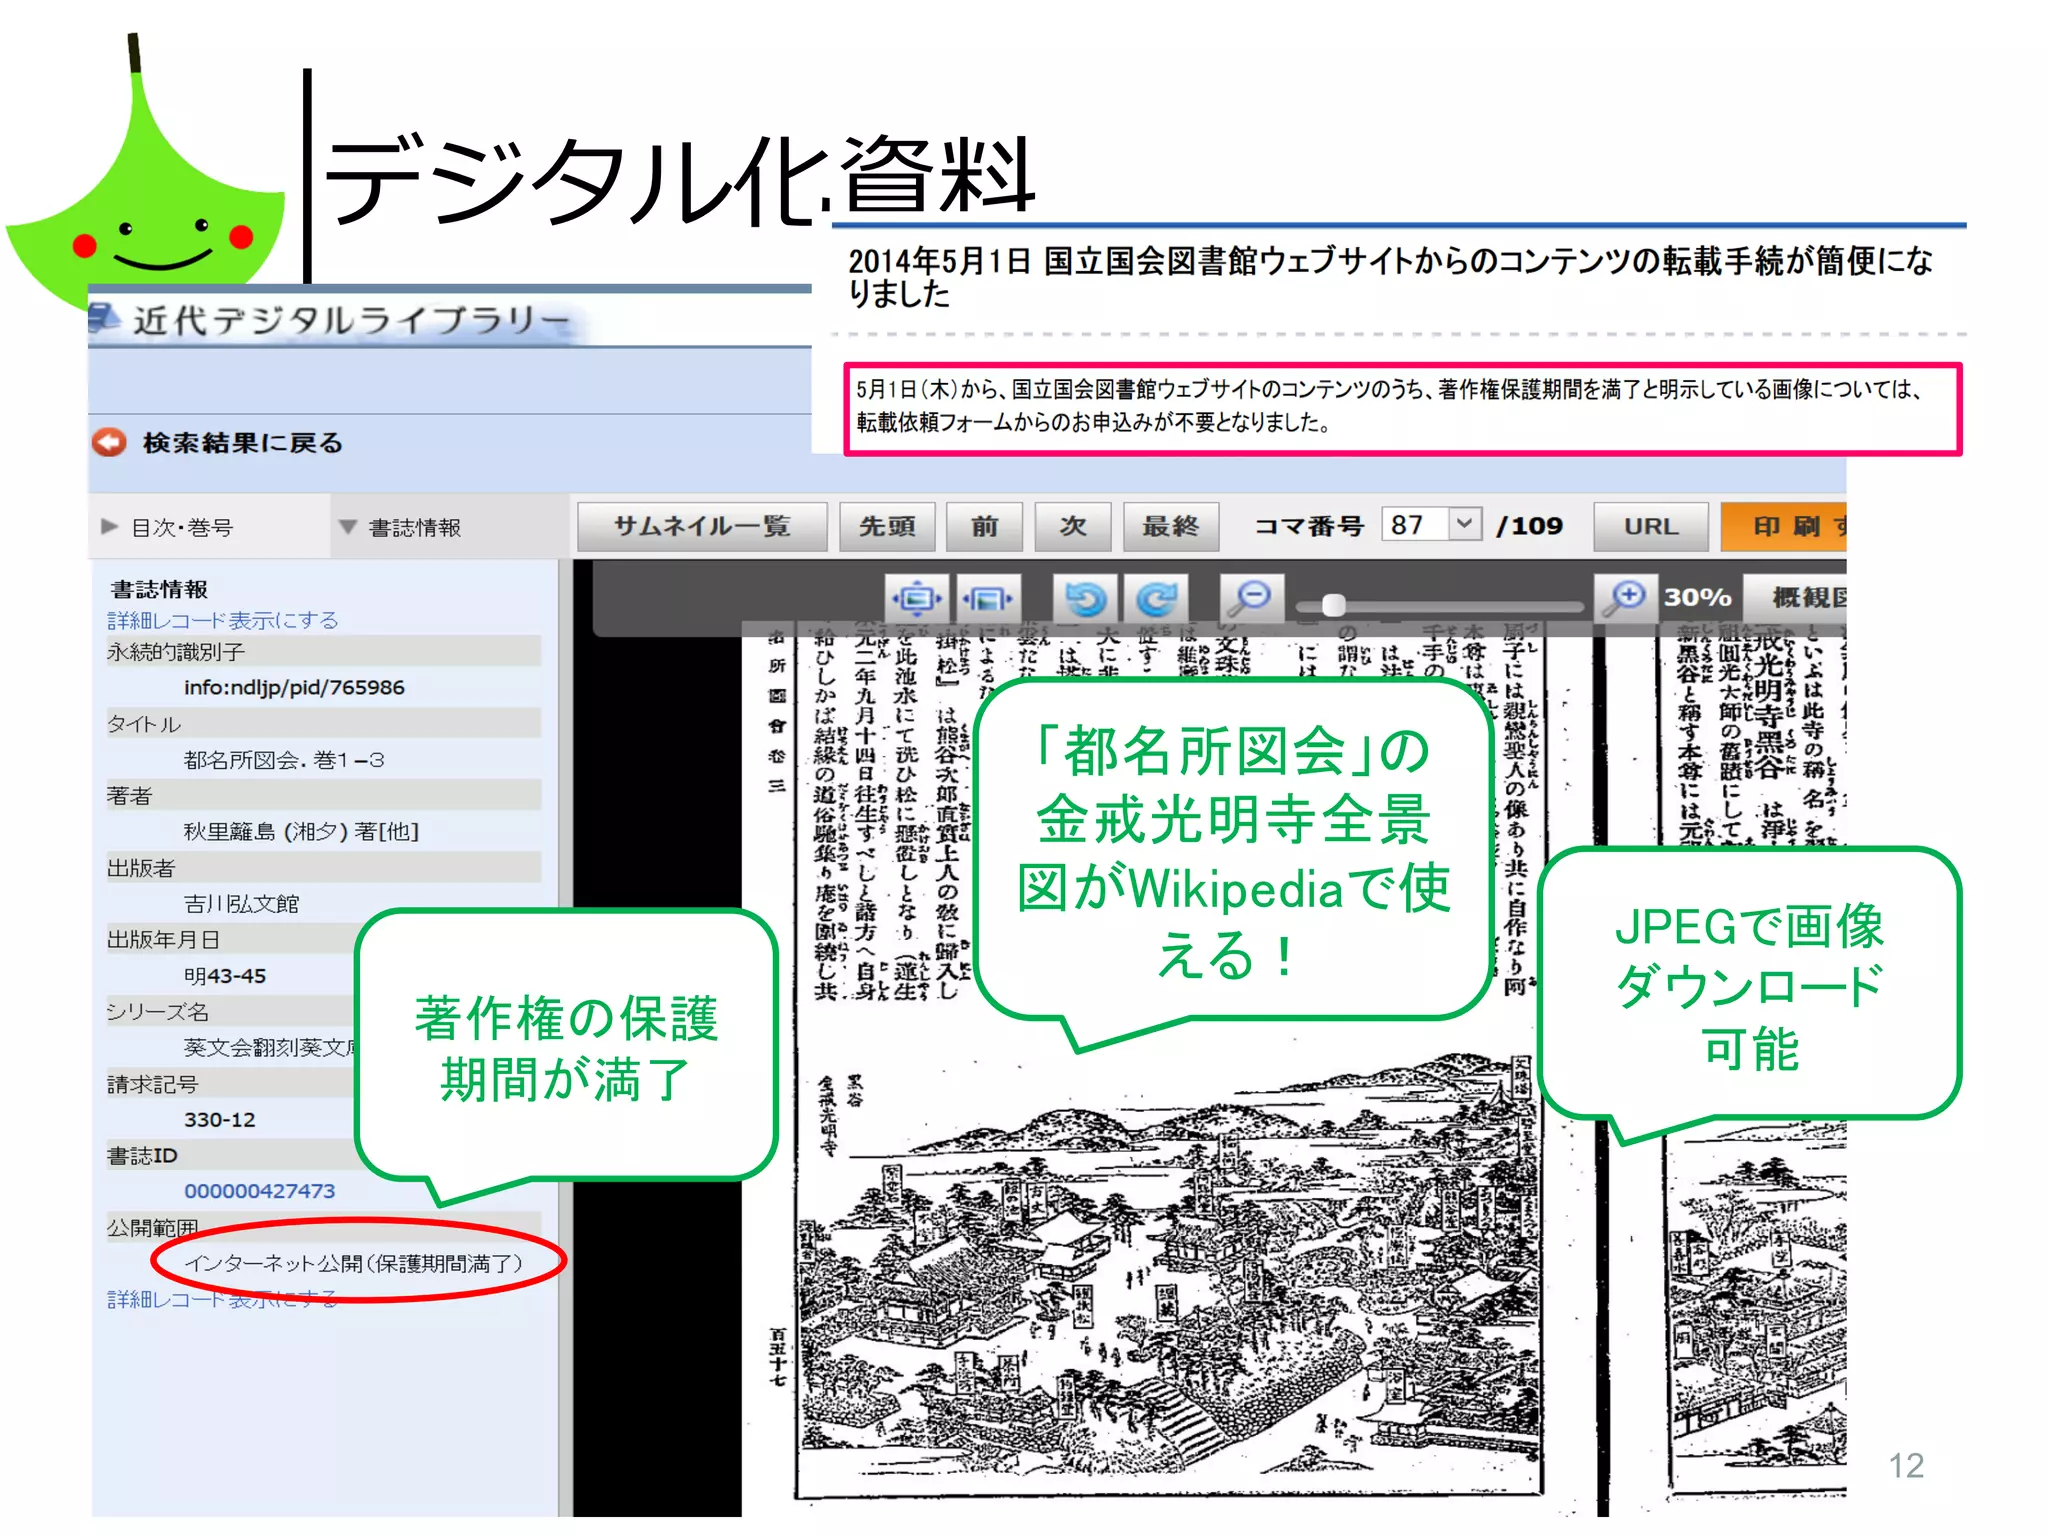The image size is (2048, 1536).
Task: Go to first page with 先頭
Action: pos(887,526)
